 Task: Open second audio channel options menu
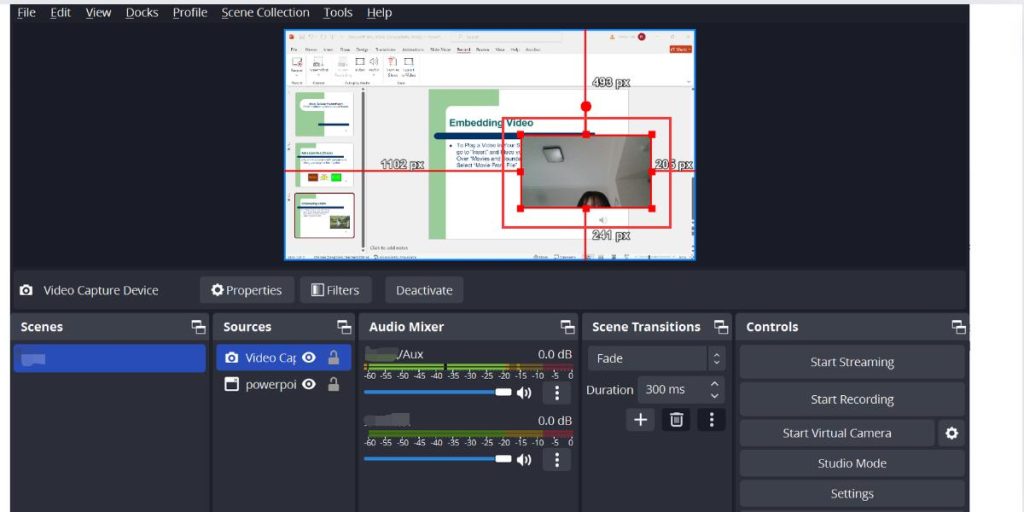point(556,459)
